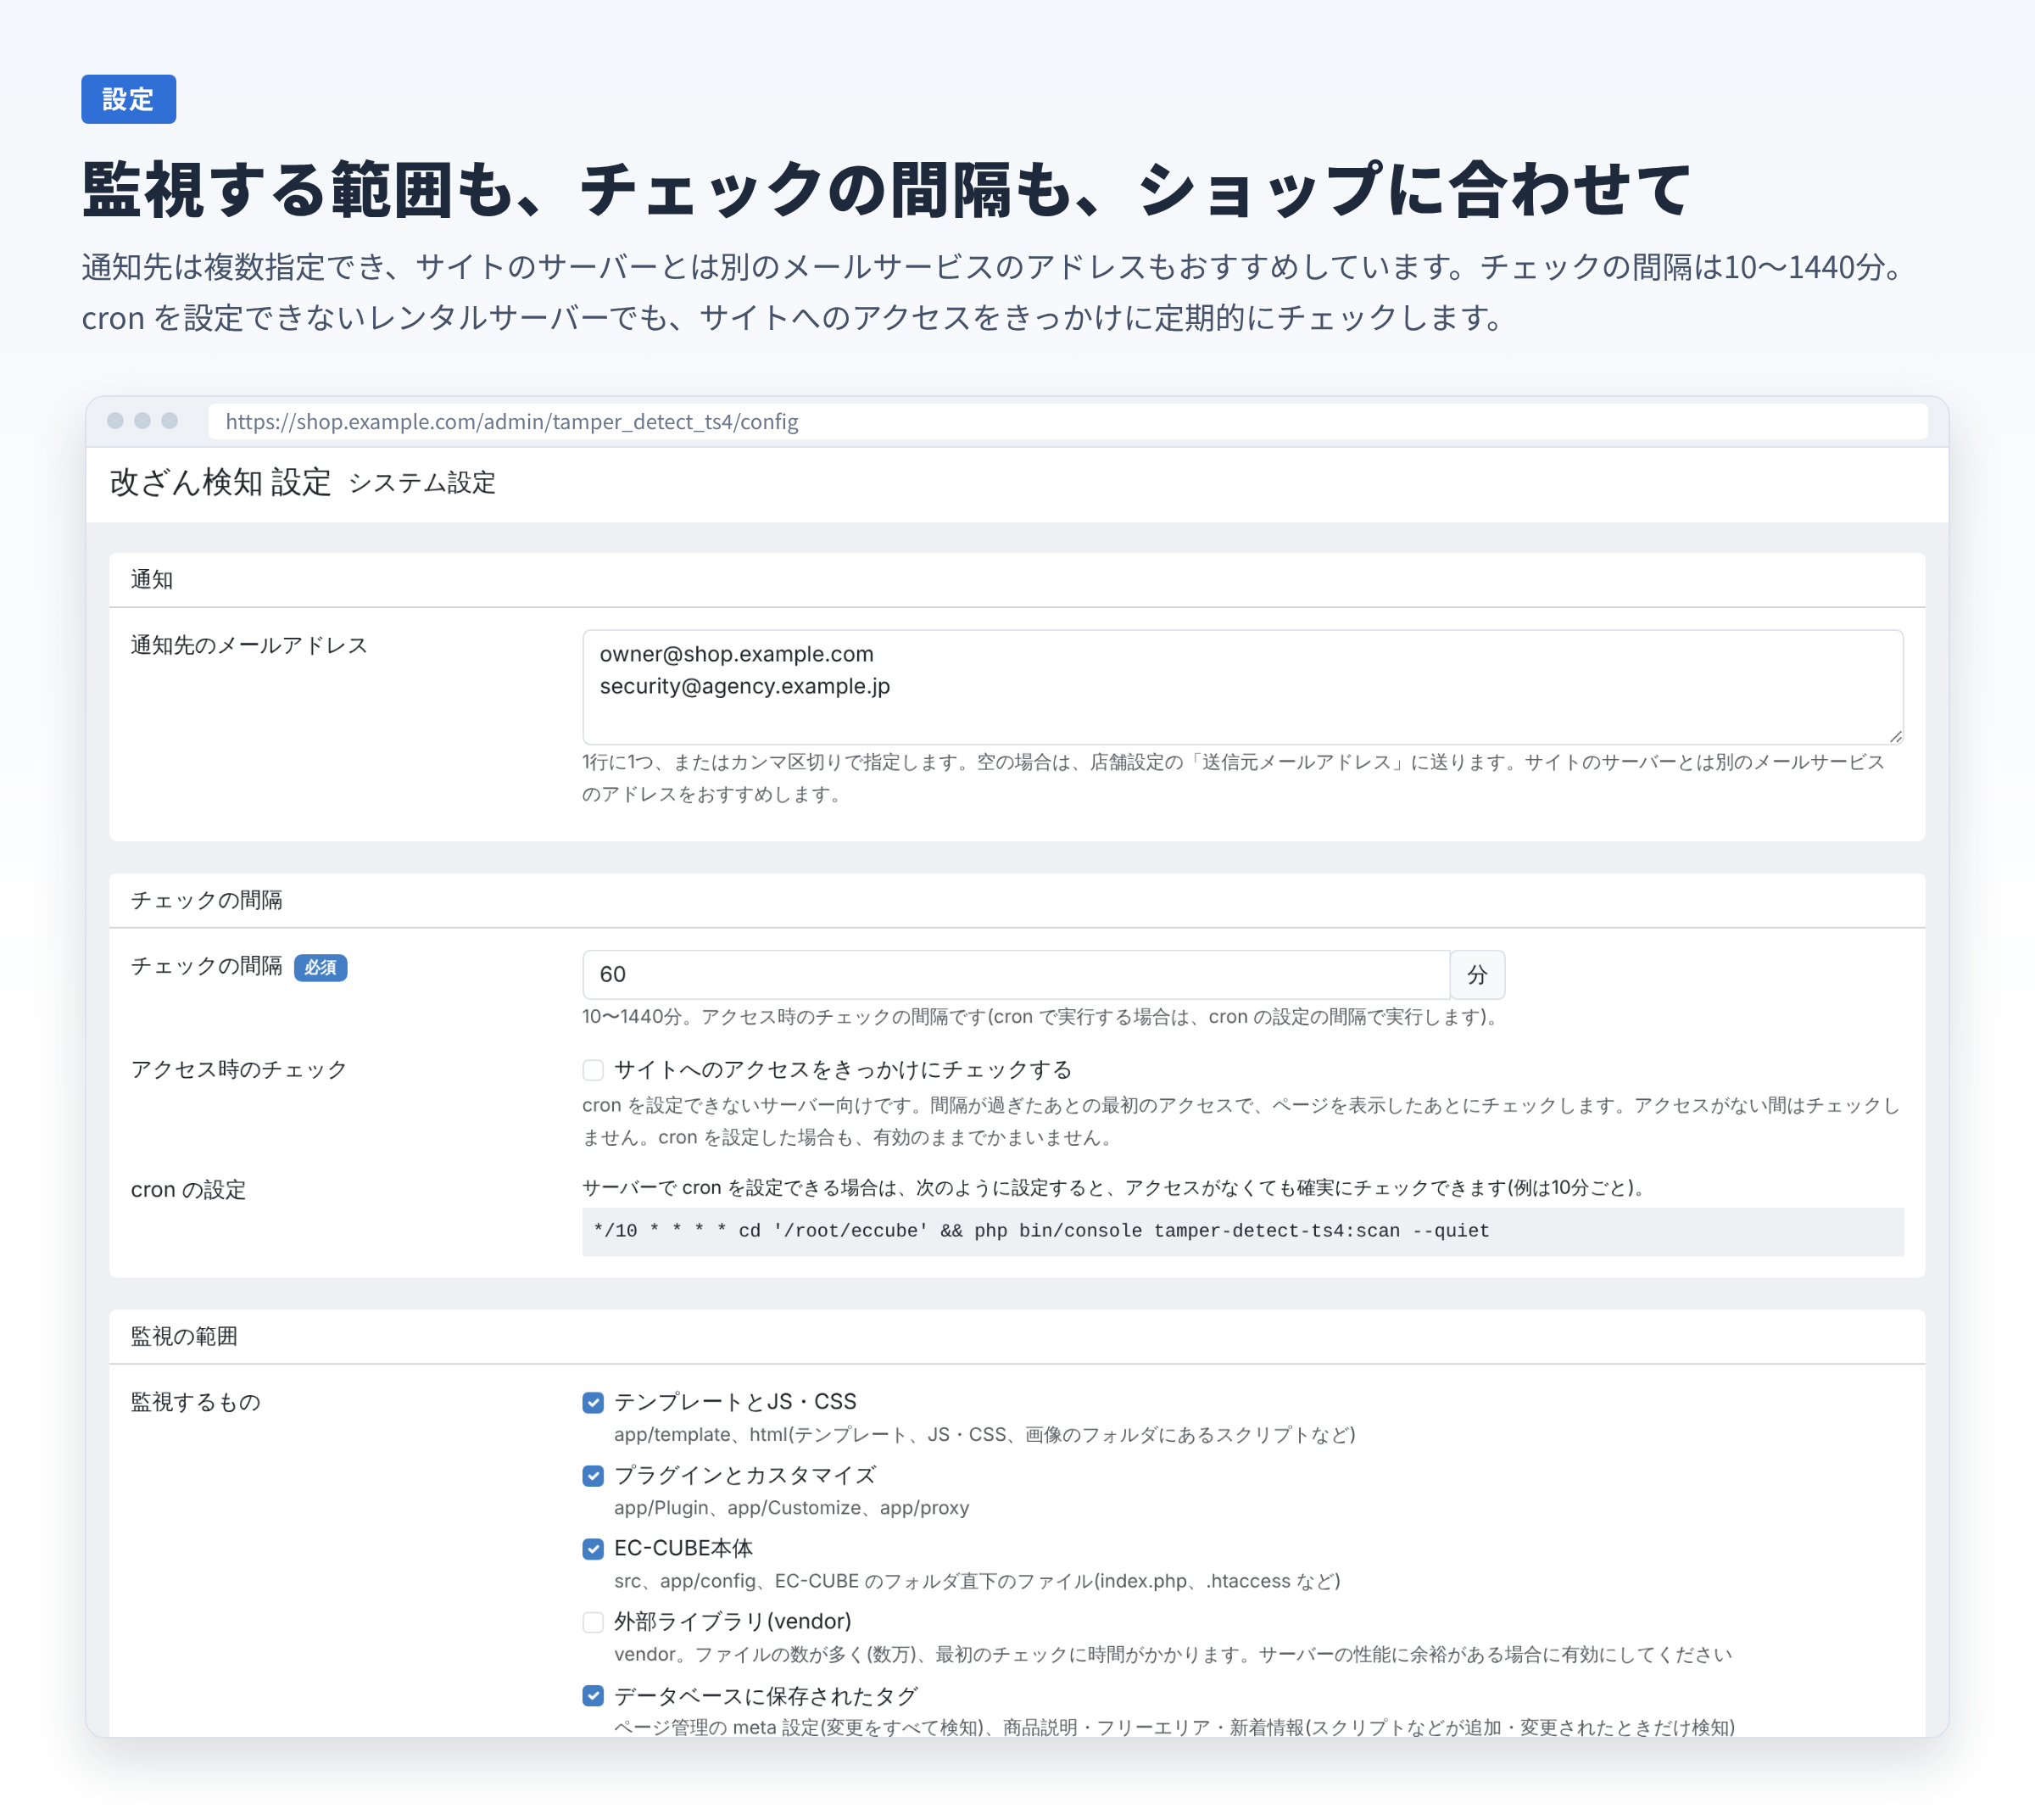
Task: Click the main headline 監視する範囲も
Action: tap(886, 188)
